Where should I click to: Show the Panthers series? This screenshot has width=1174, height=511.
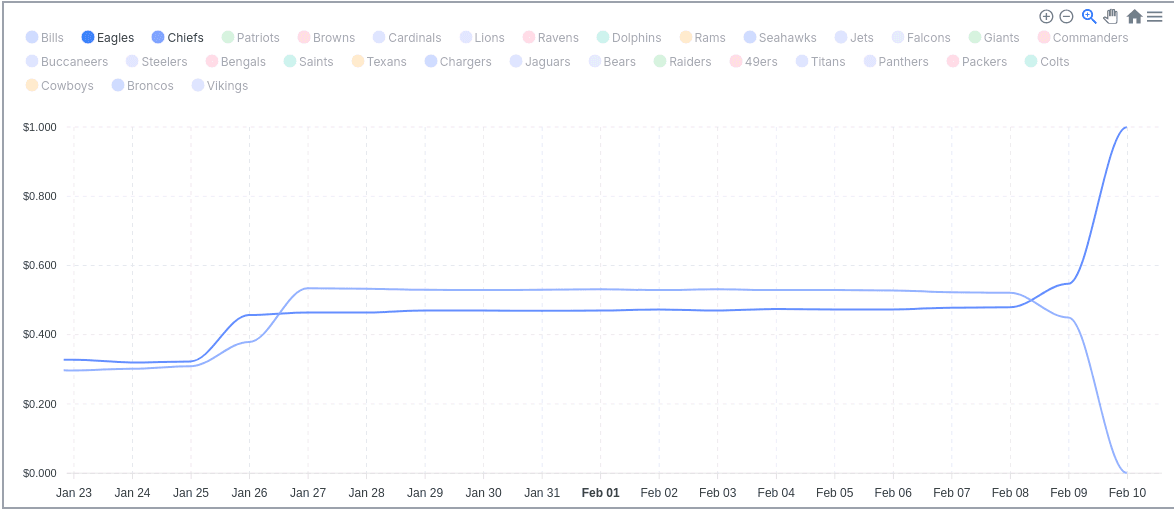coord(896,61)
